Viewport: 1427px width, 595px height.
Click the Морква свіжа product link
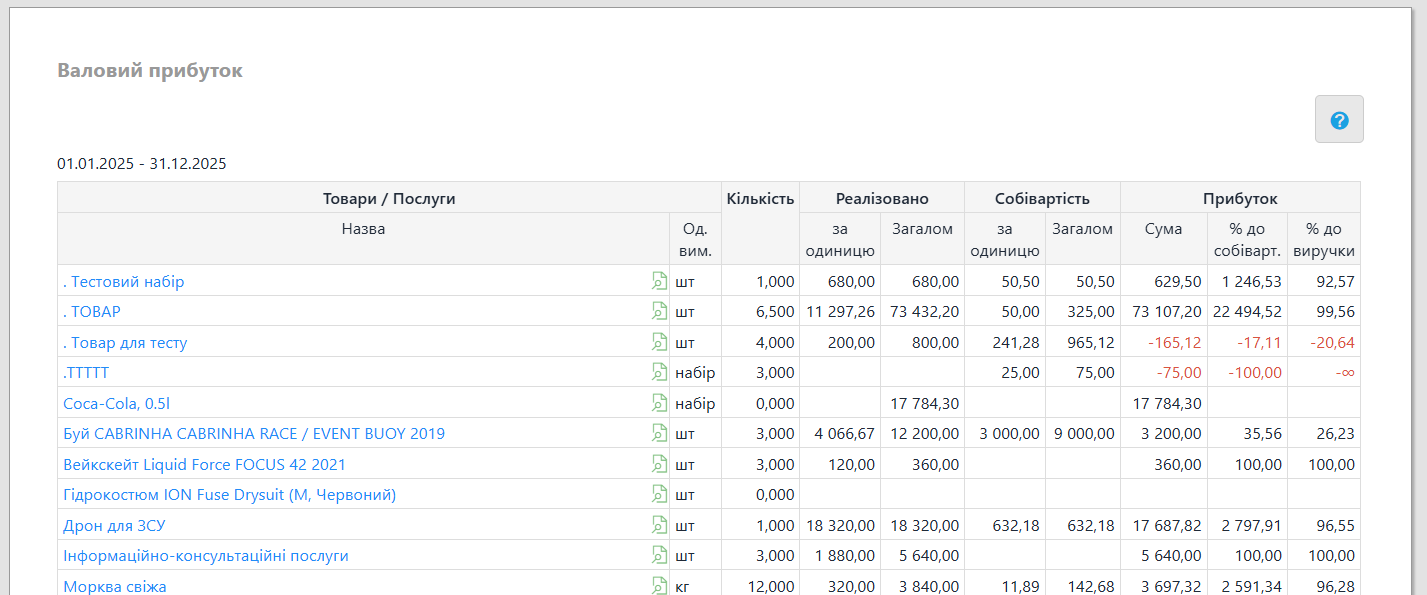pos(115,587)
